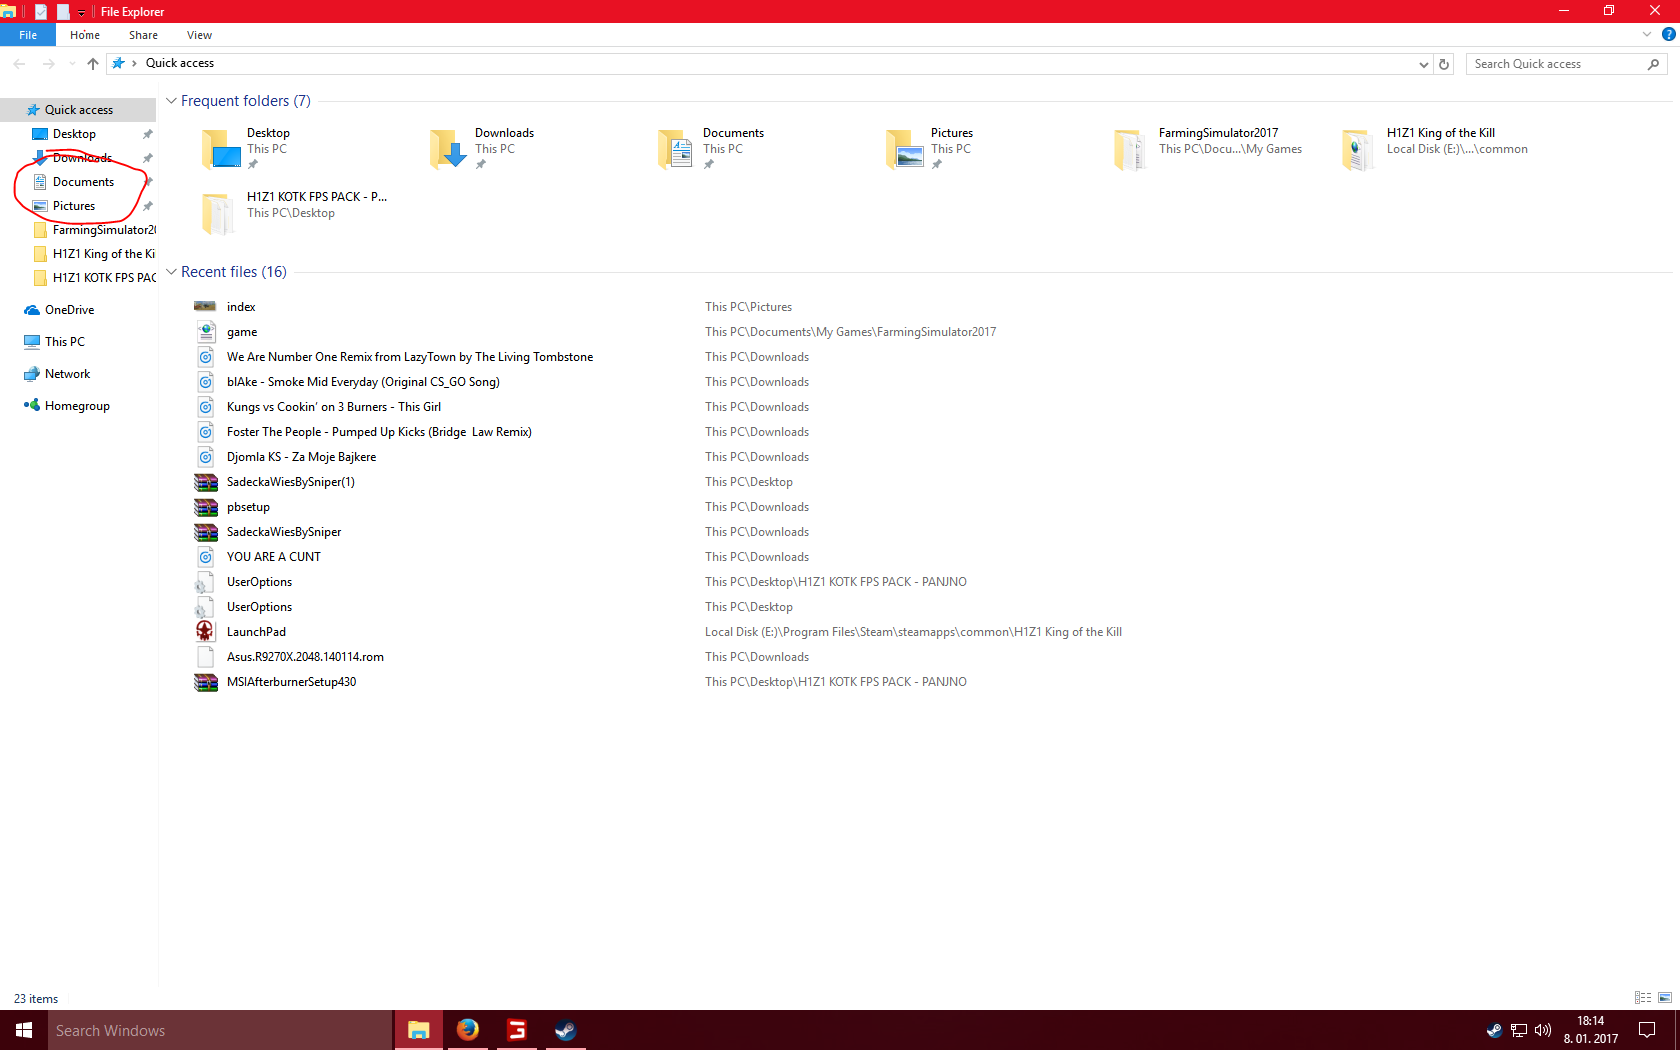This screenshot has height=1050, width=1680.
Task: Collapse the Recent files group
Action: click(x=171, y=272)
